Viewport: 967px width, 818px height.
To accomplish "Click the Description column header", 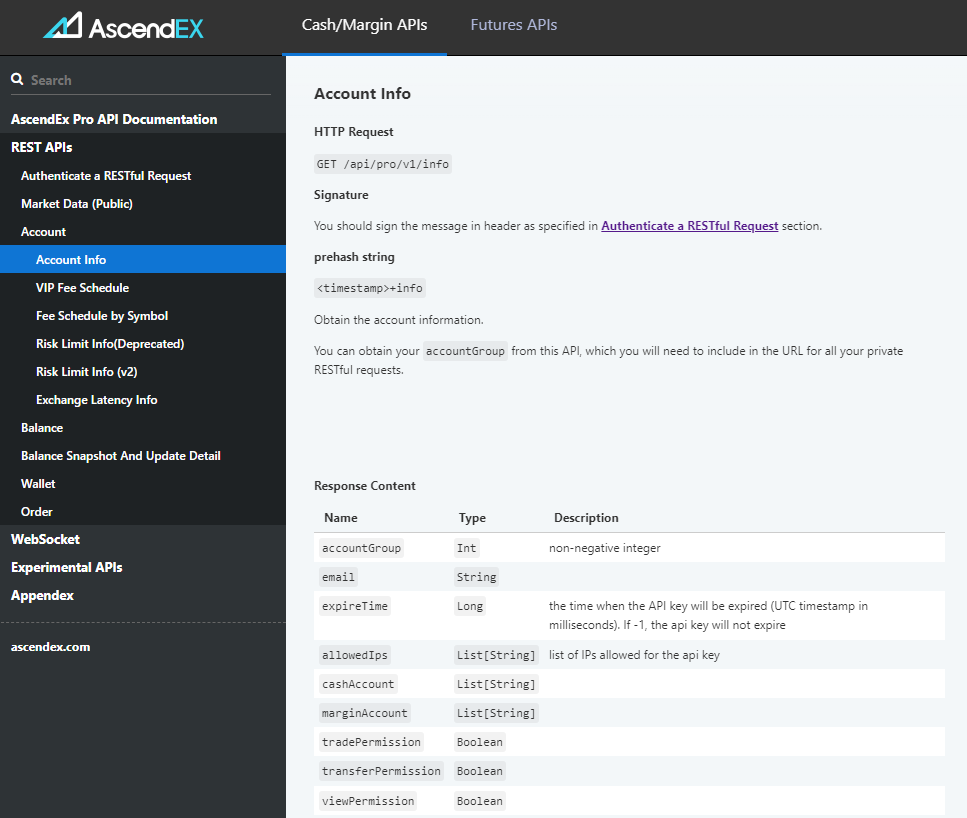I will (586, 518).
